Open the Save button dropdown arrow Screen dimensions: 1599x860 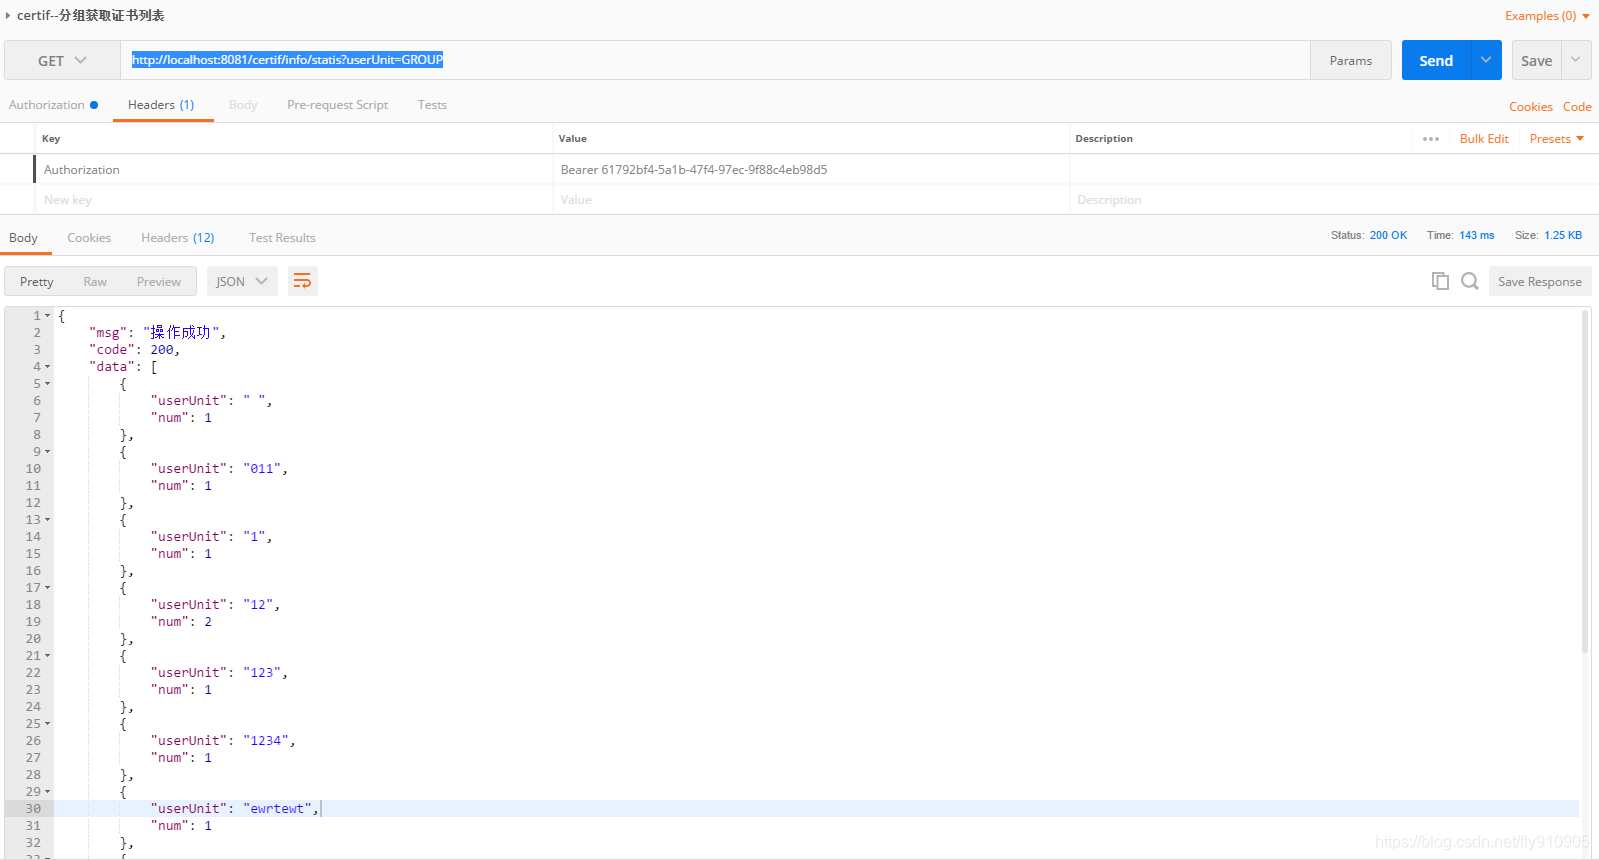point(1576,60)
